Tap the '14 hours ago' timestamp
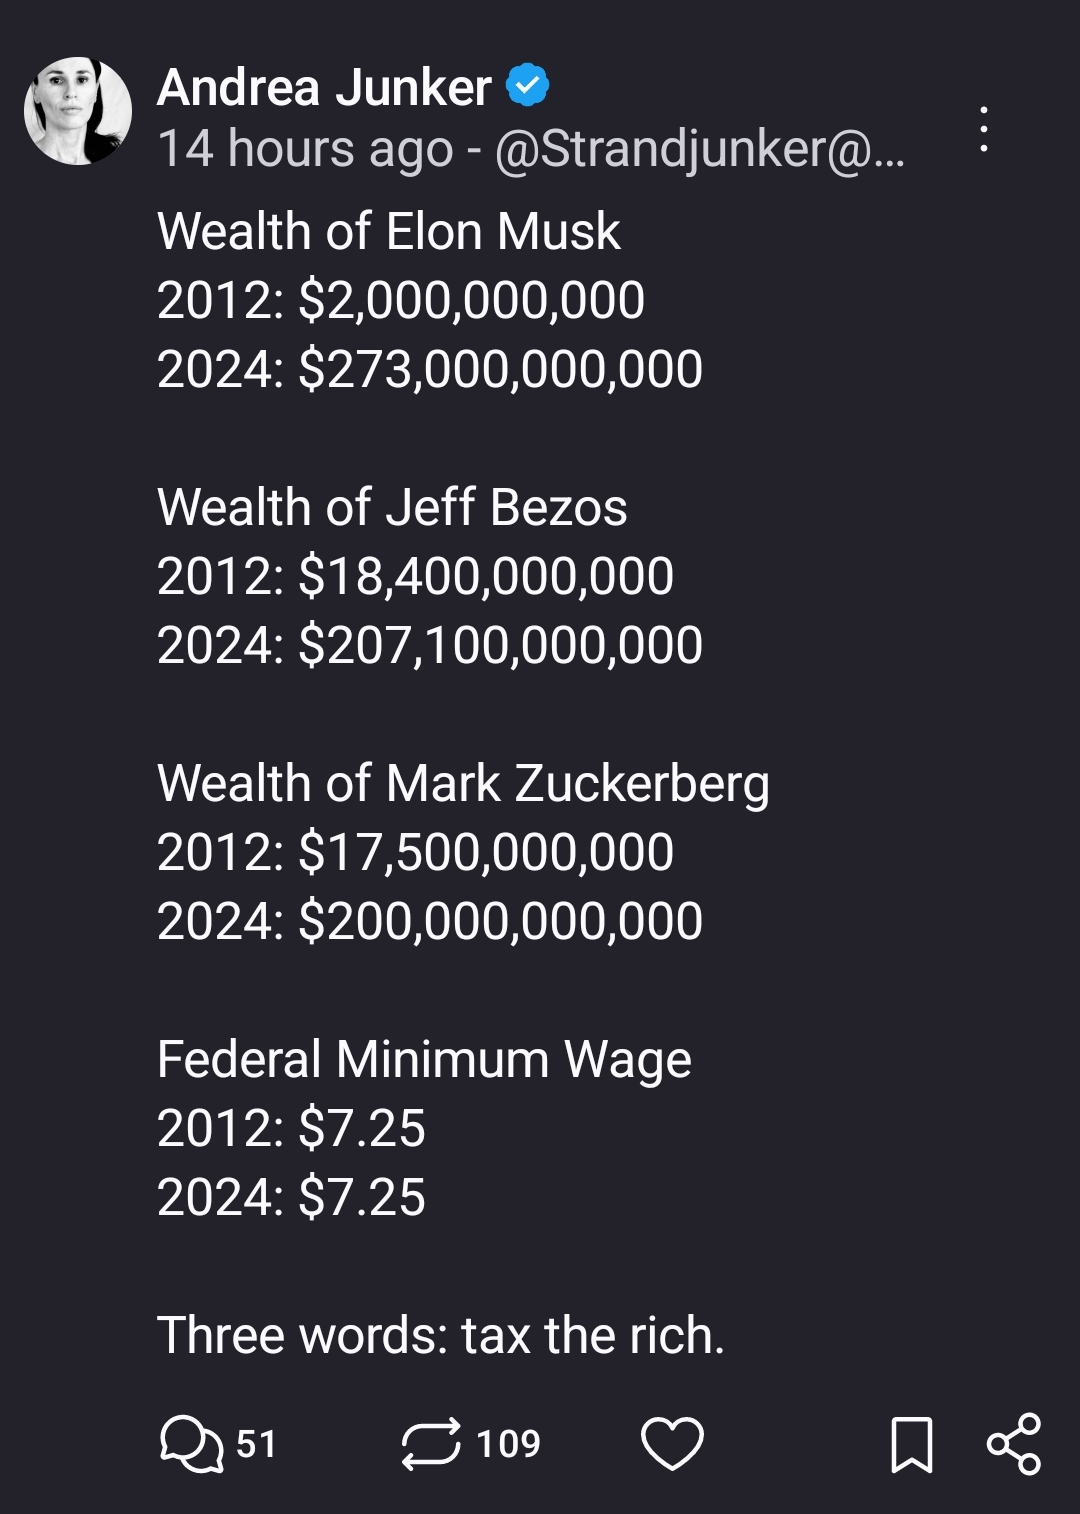This screenshot has height=1514, width=1080. tap(305, 149)
